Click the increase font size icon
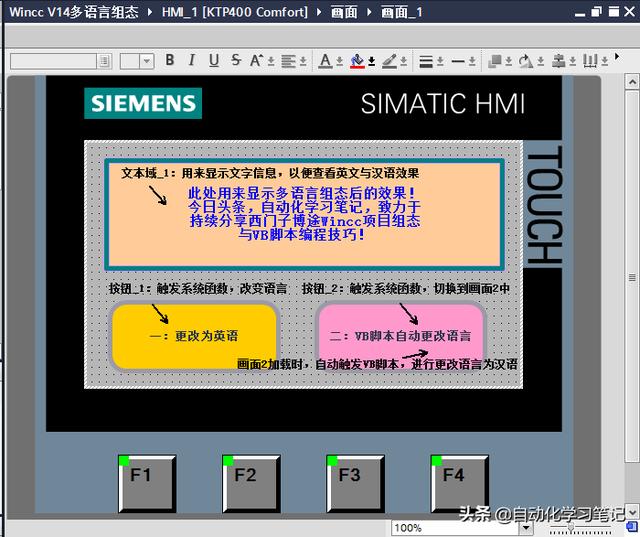Viewport: 640px width, 537px height. pos(256,61)
